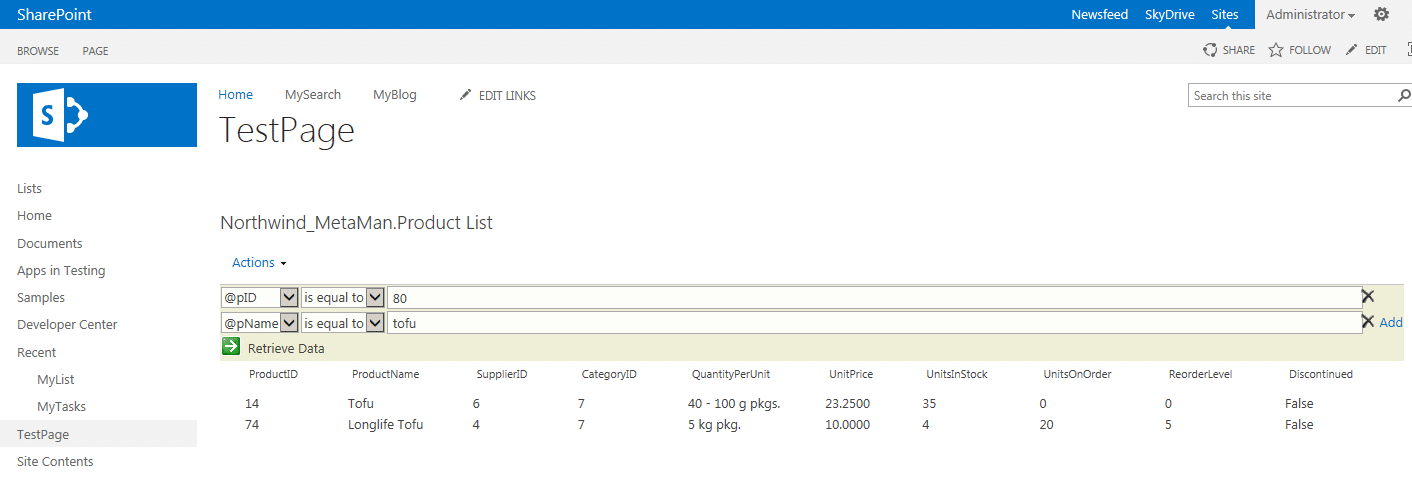Click the ProductName column header

click(385, 374)
